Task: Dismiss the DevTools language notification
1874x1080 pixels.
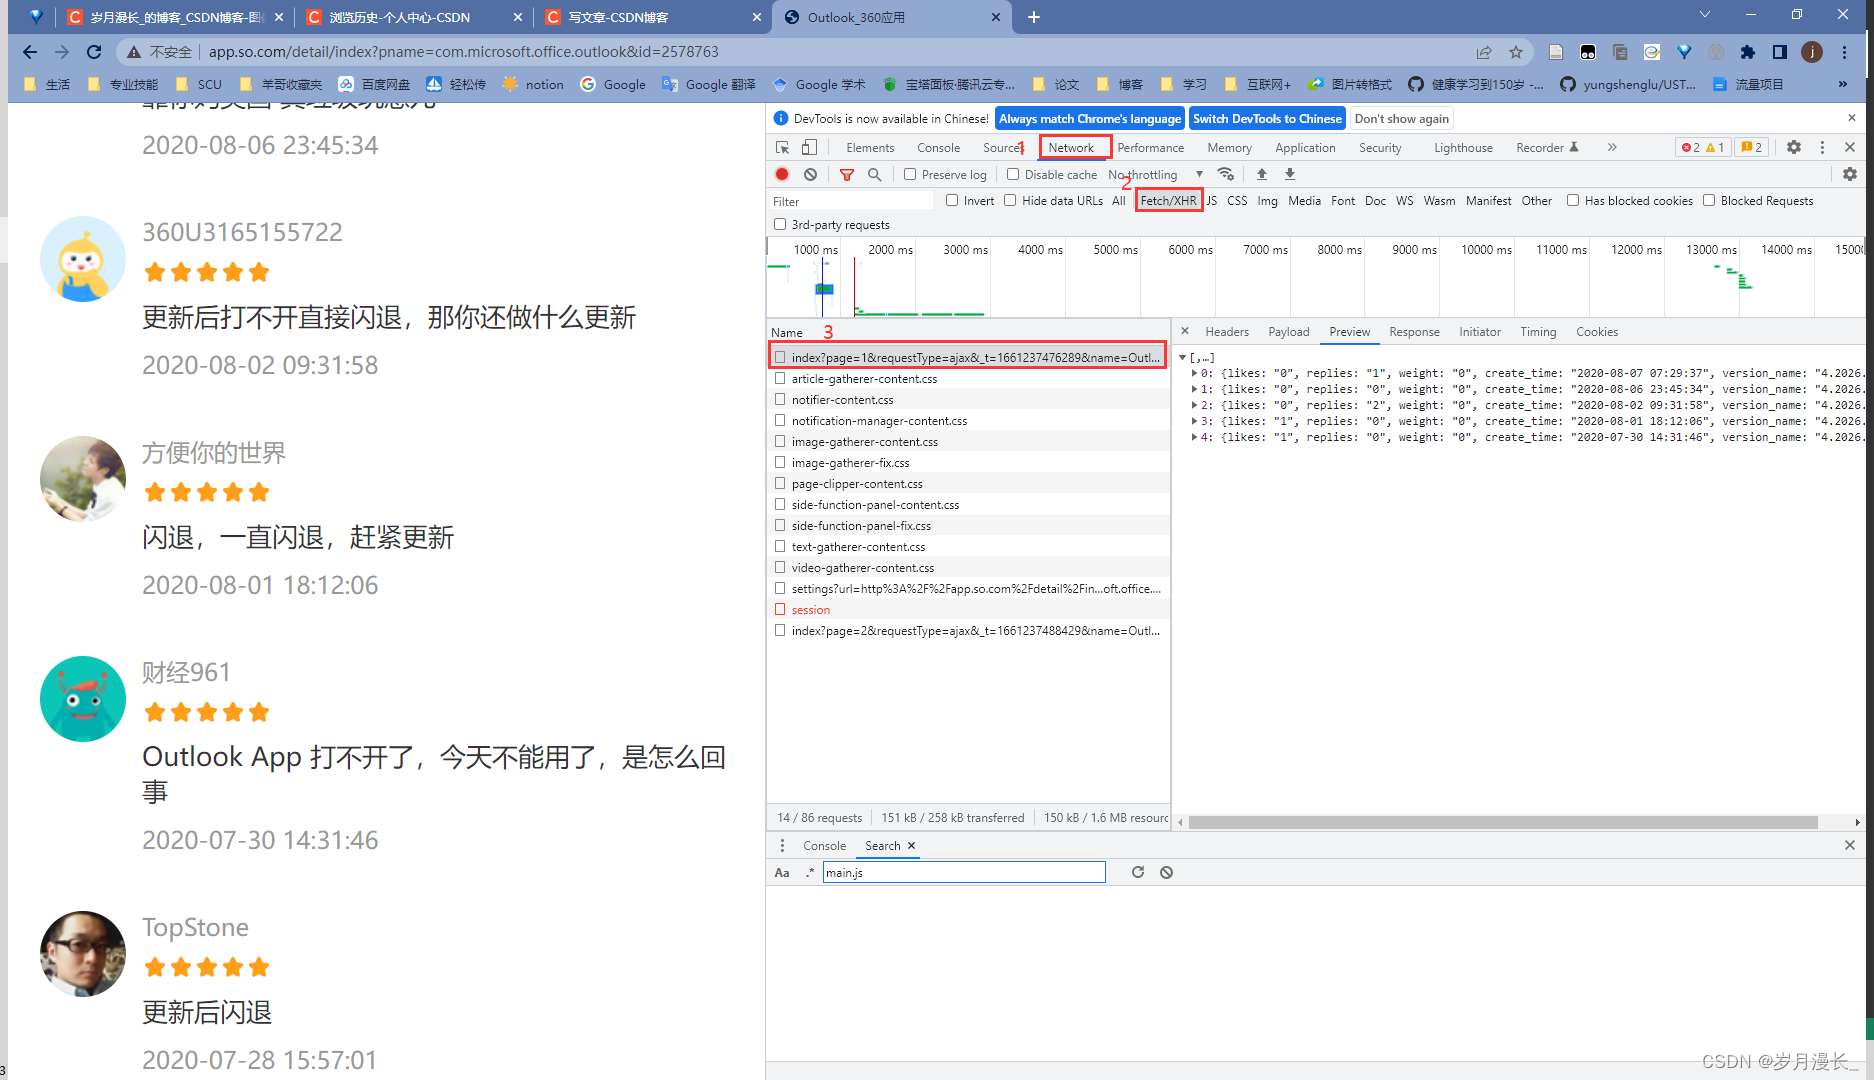Action: (1852, 118)
